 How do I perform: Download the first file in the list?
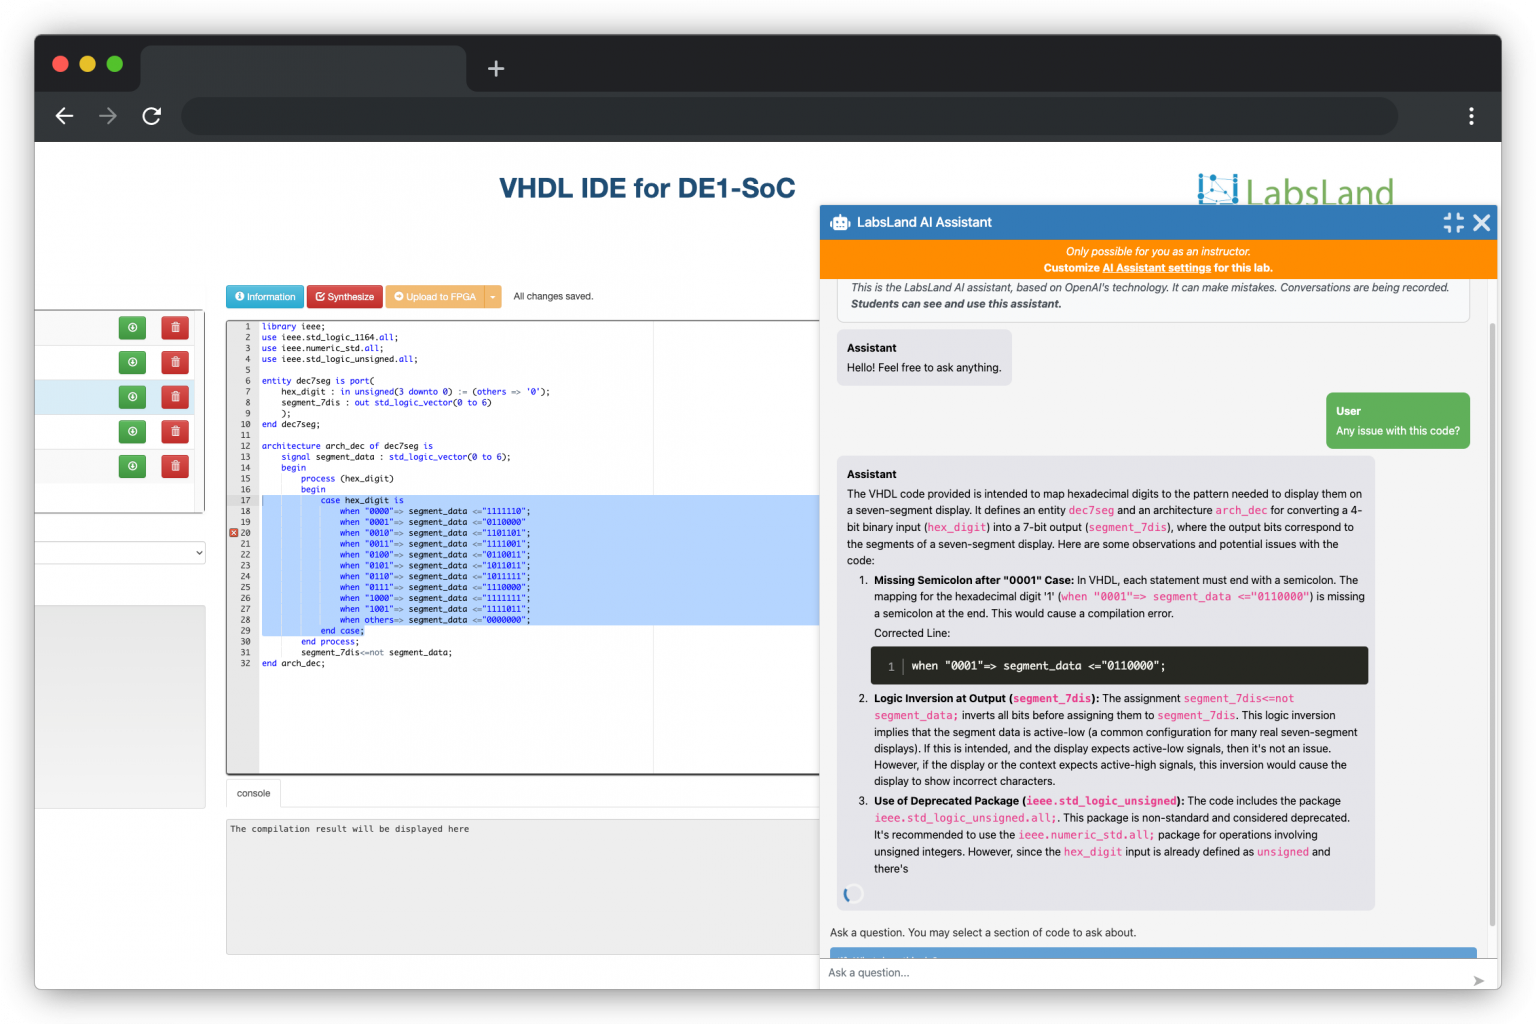(x=132, y=328)
